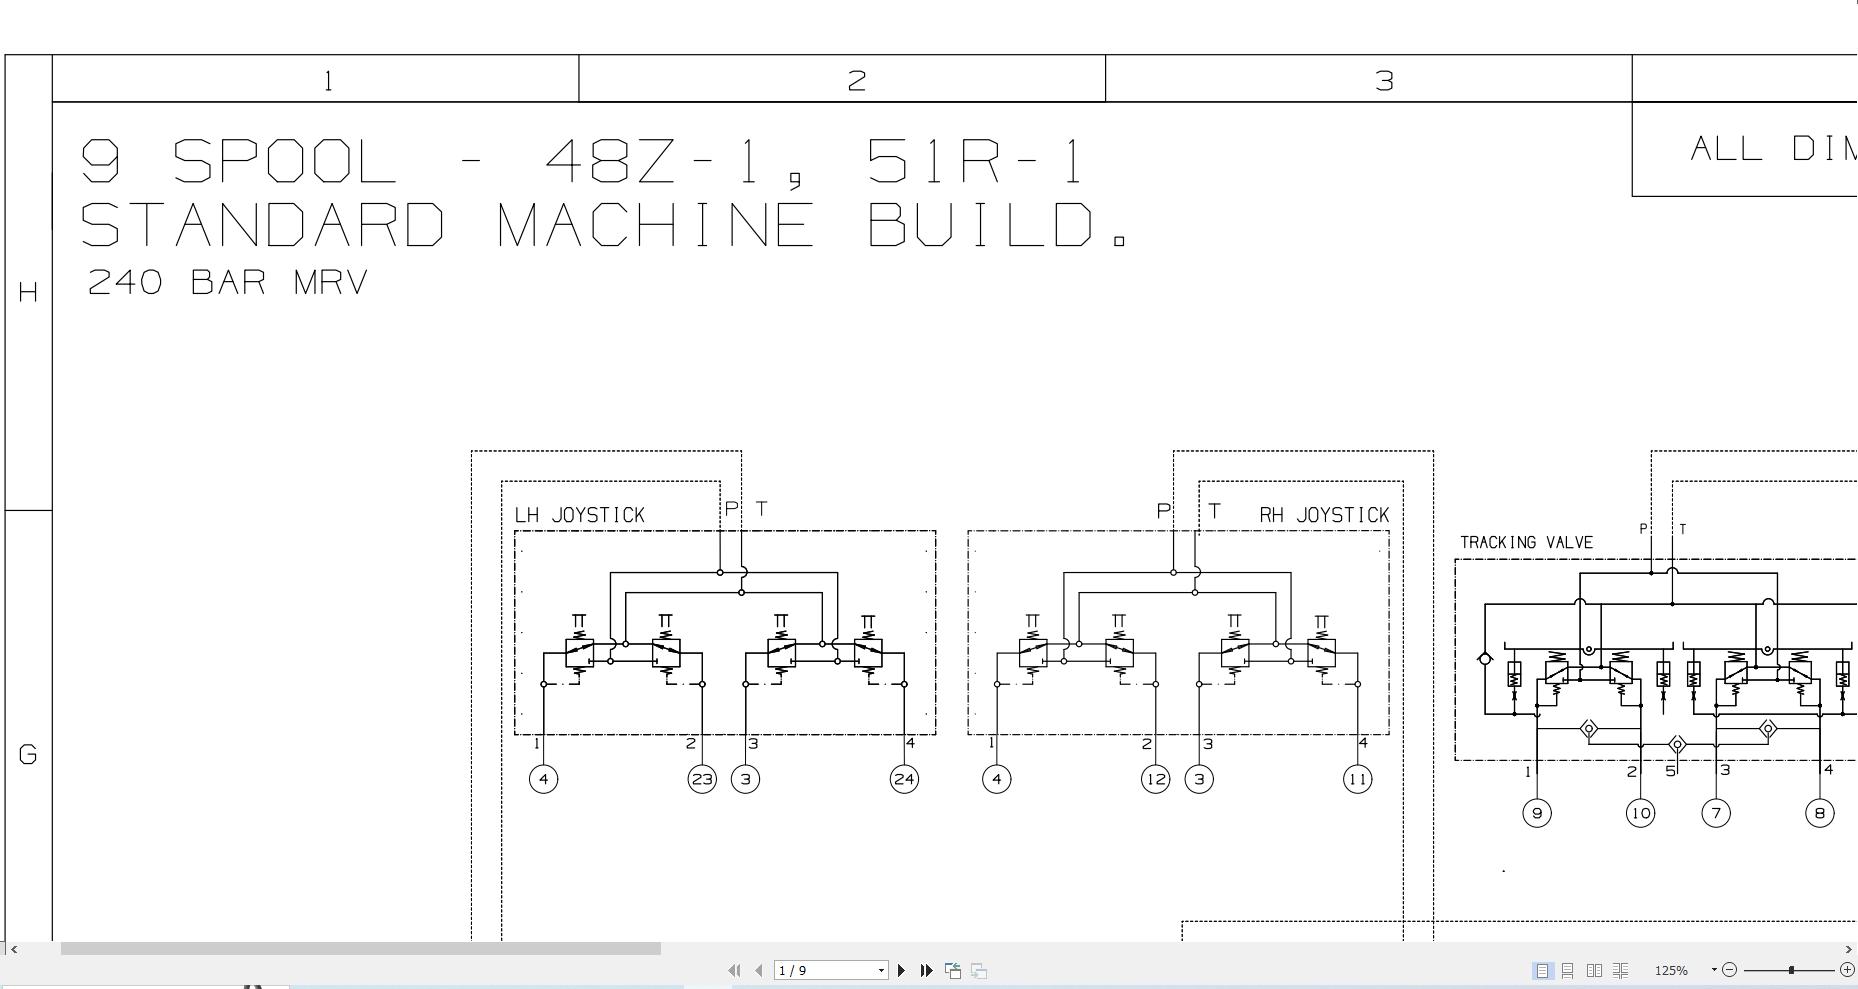1858x989 pixels.
Task: Go to the first page
Action: click(x=735, y=970)
